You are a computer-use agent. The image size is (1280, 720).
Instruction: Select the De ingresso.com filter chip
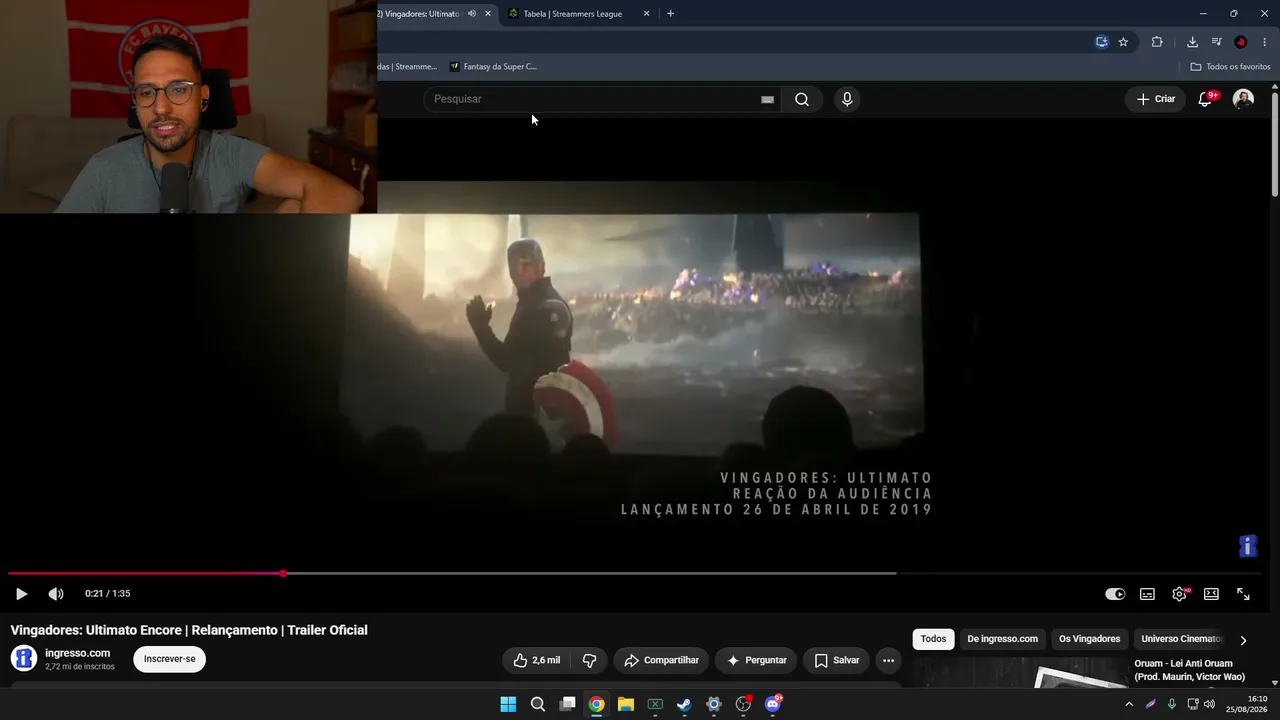[x=1002, y=639]
